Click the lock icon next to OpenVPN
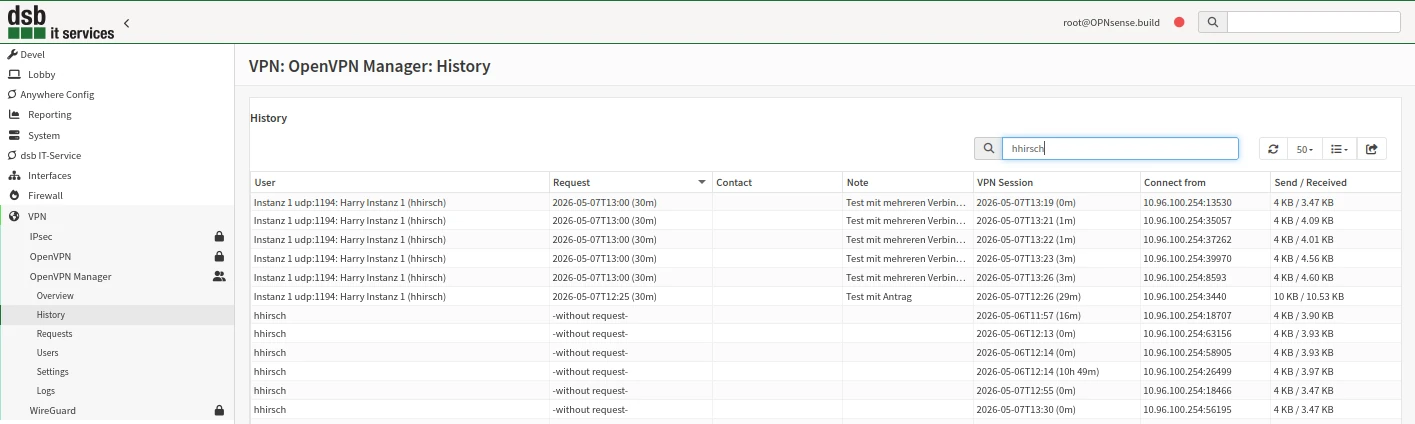This screenshot has height=424, width=1415. click(219, 256)
